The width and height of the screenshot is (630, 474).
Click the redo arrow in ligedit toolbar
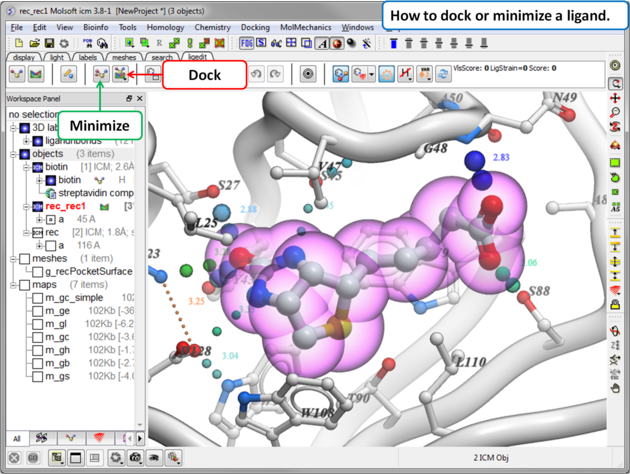click(275, 74)
